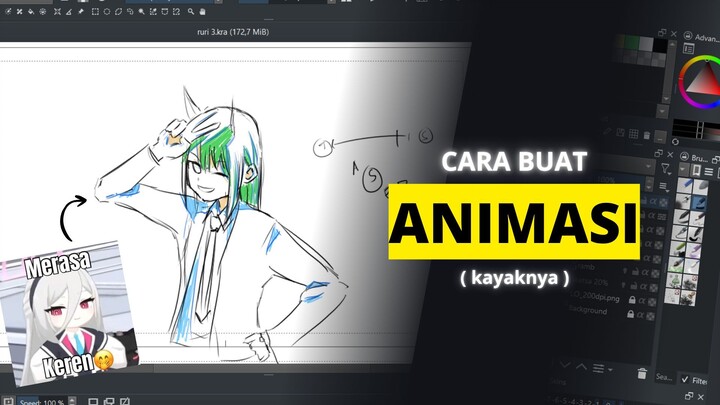Select the Smart Patch tool
This screenshot has height=405, width=720.
[20, 11]
